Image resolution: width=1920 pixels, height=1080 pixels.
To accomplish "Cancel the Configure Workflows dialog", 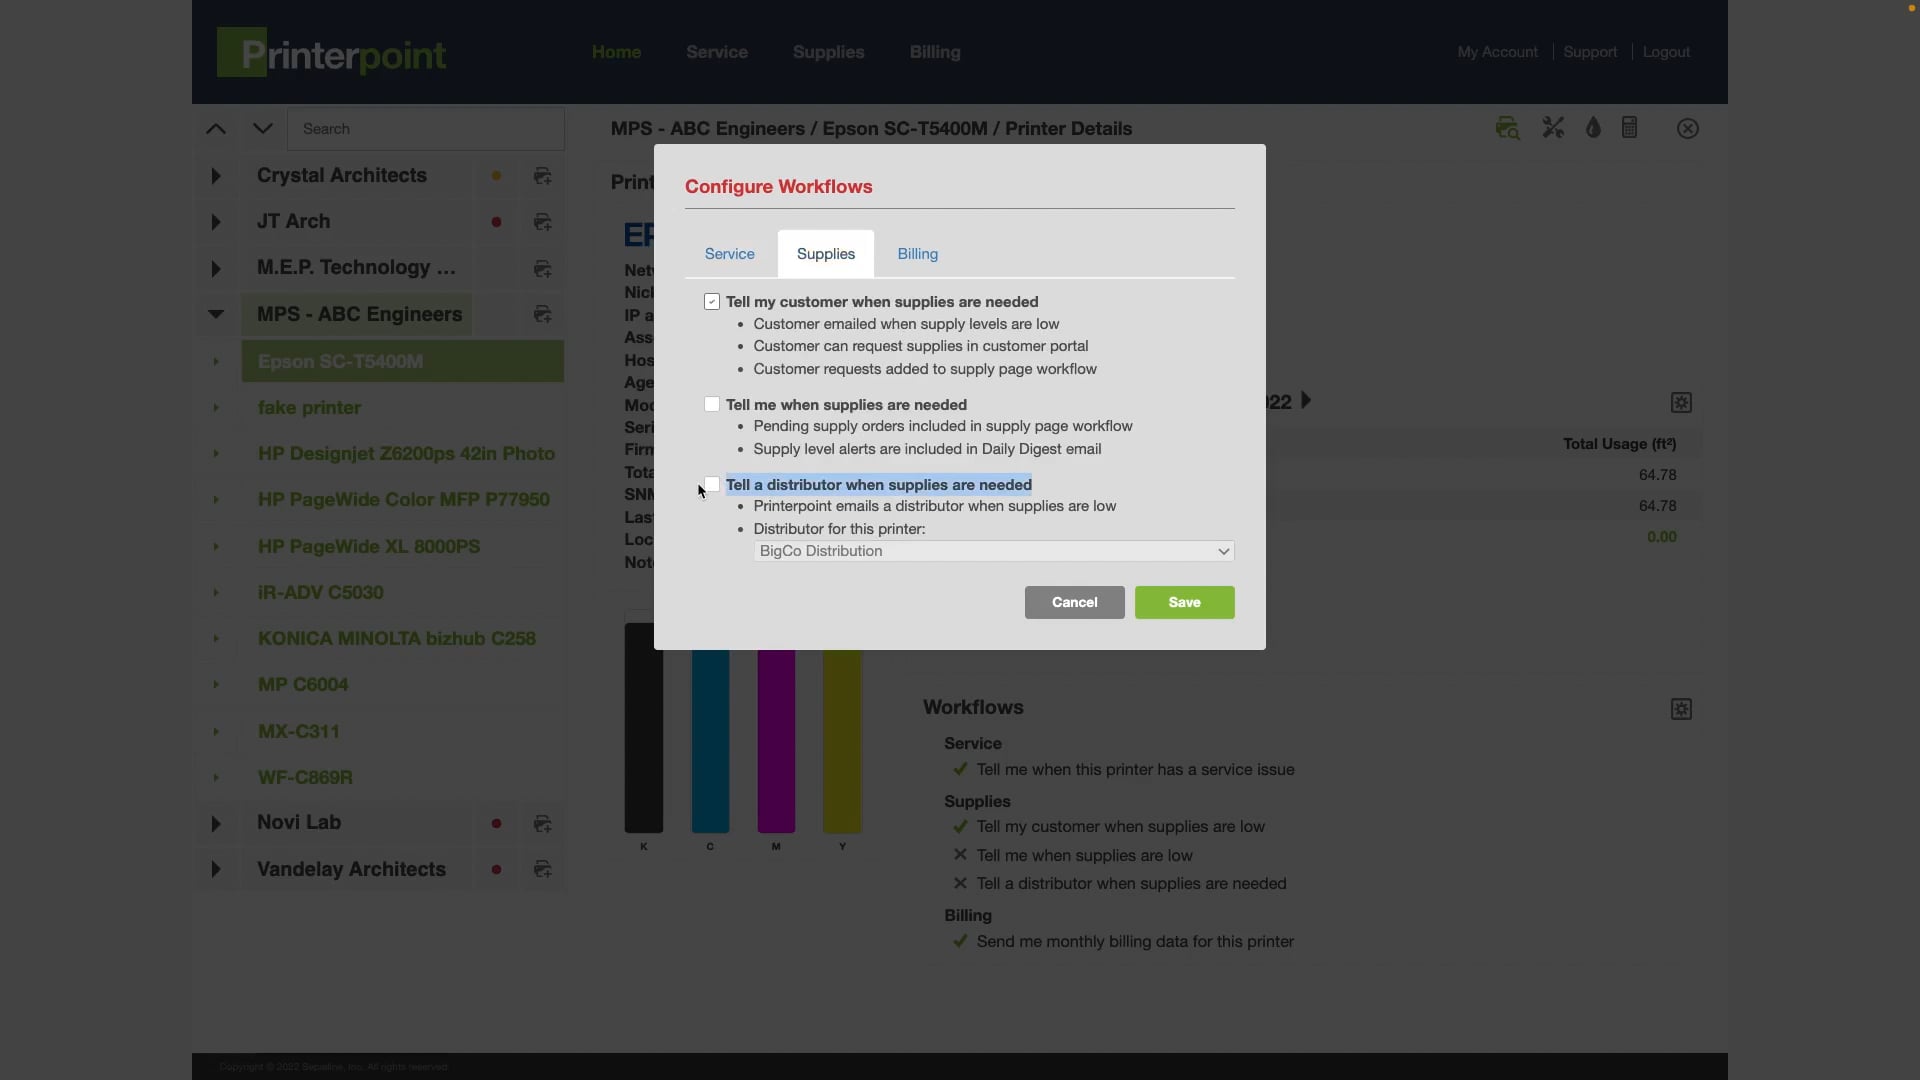I will [1074, 603].
